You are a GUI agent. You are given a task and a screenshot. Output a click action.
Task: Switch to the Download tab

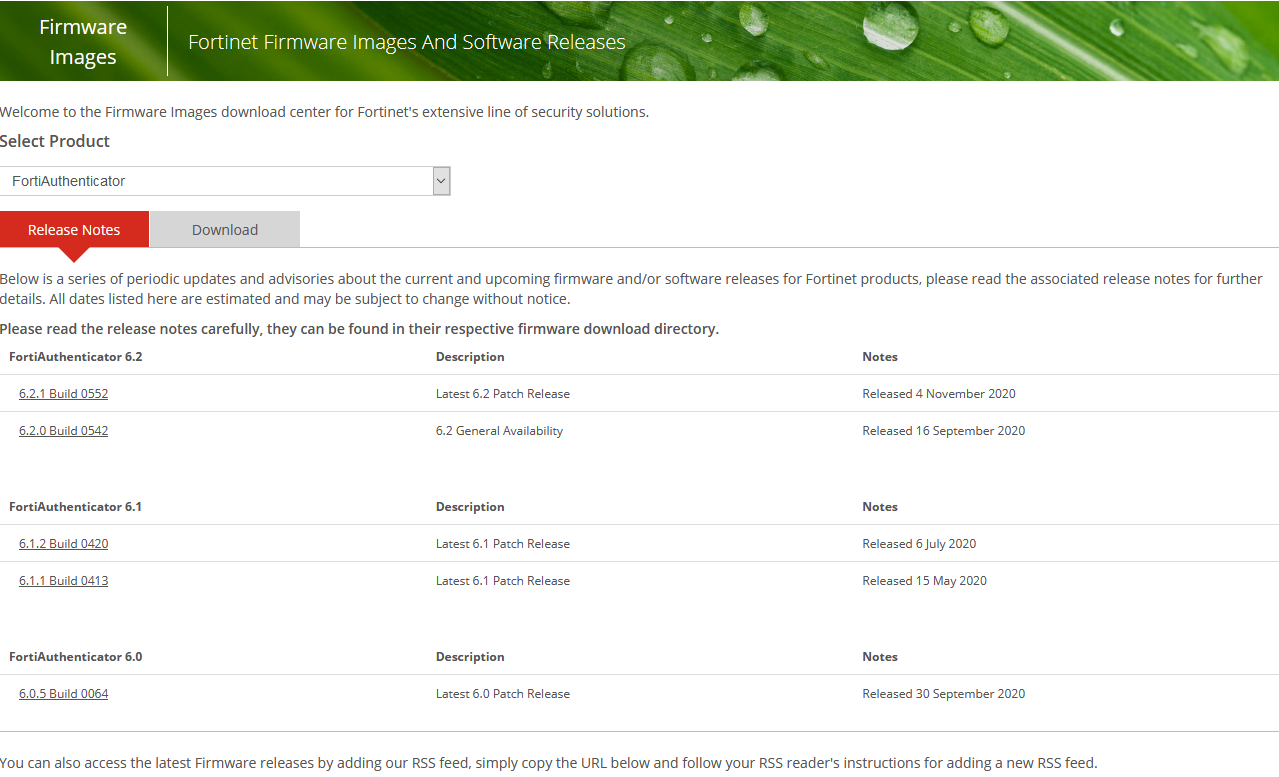[224, 229]
